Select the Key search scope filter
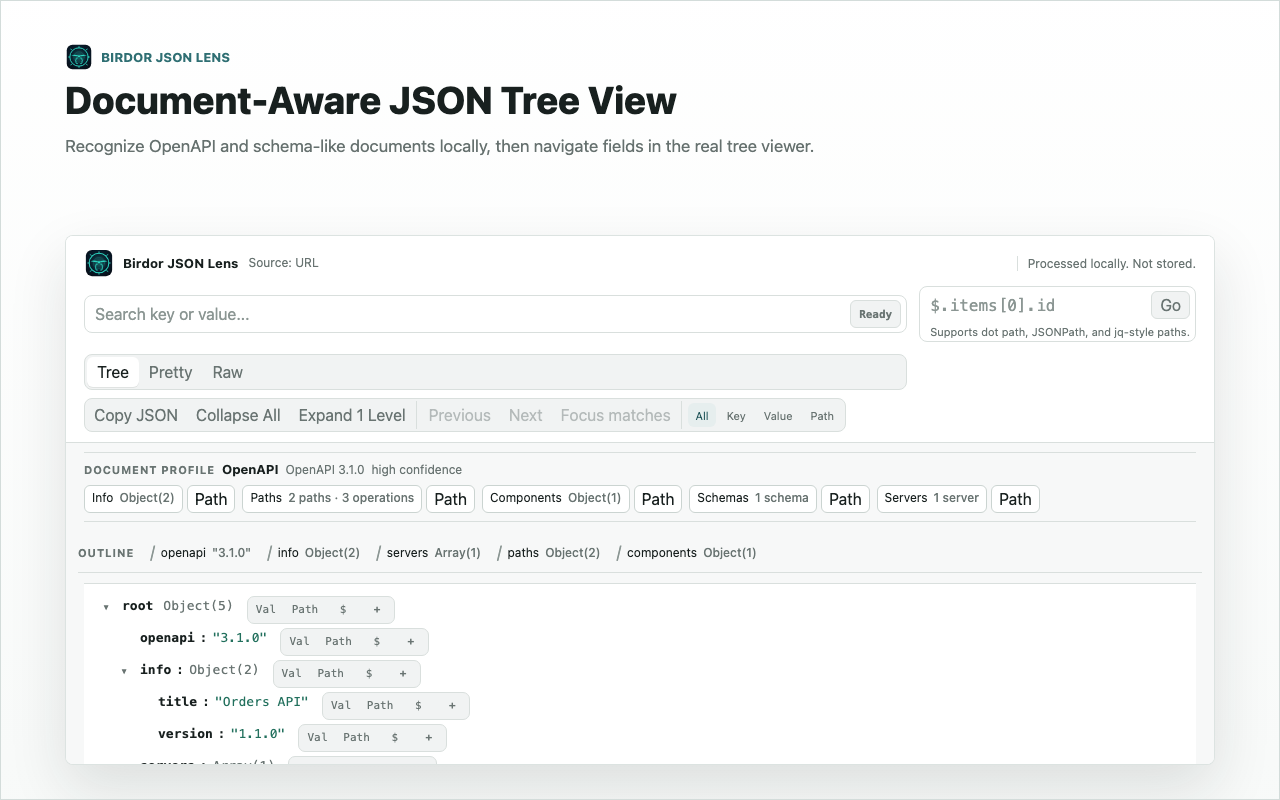The height and width of the screenshot is (800, 1280). click(736, 416)
